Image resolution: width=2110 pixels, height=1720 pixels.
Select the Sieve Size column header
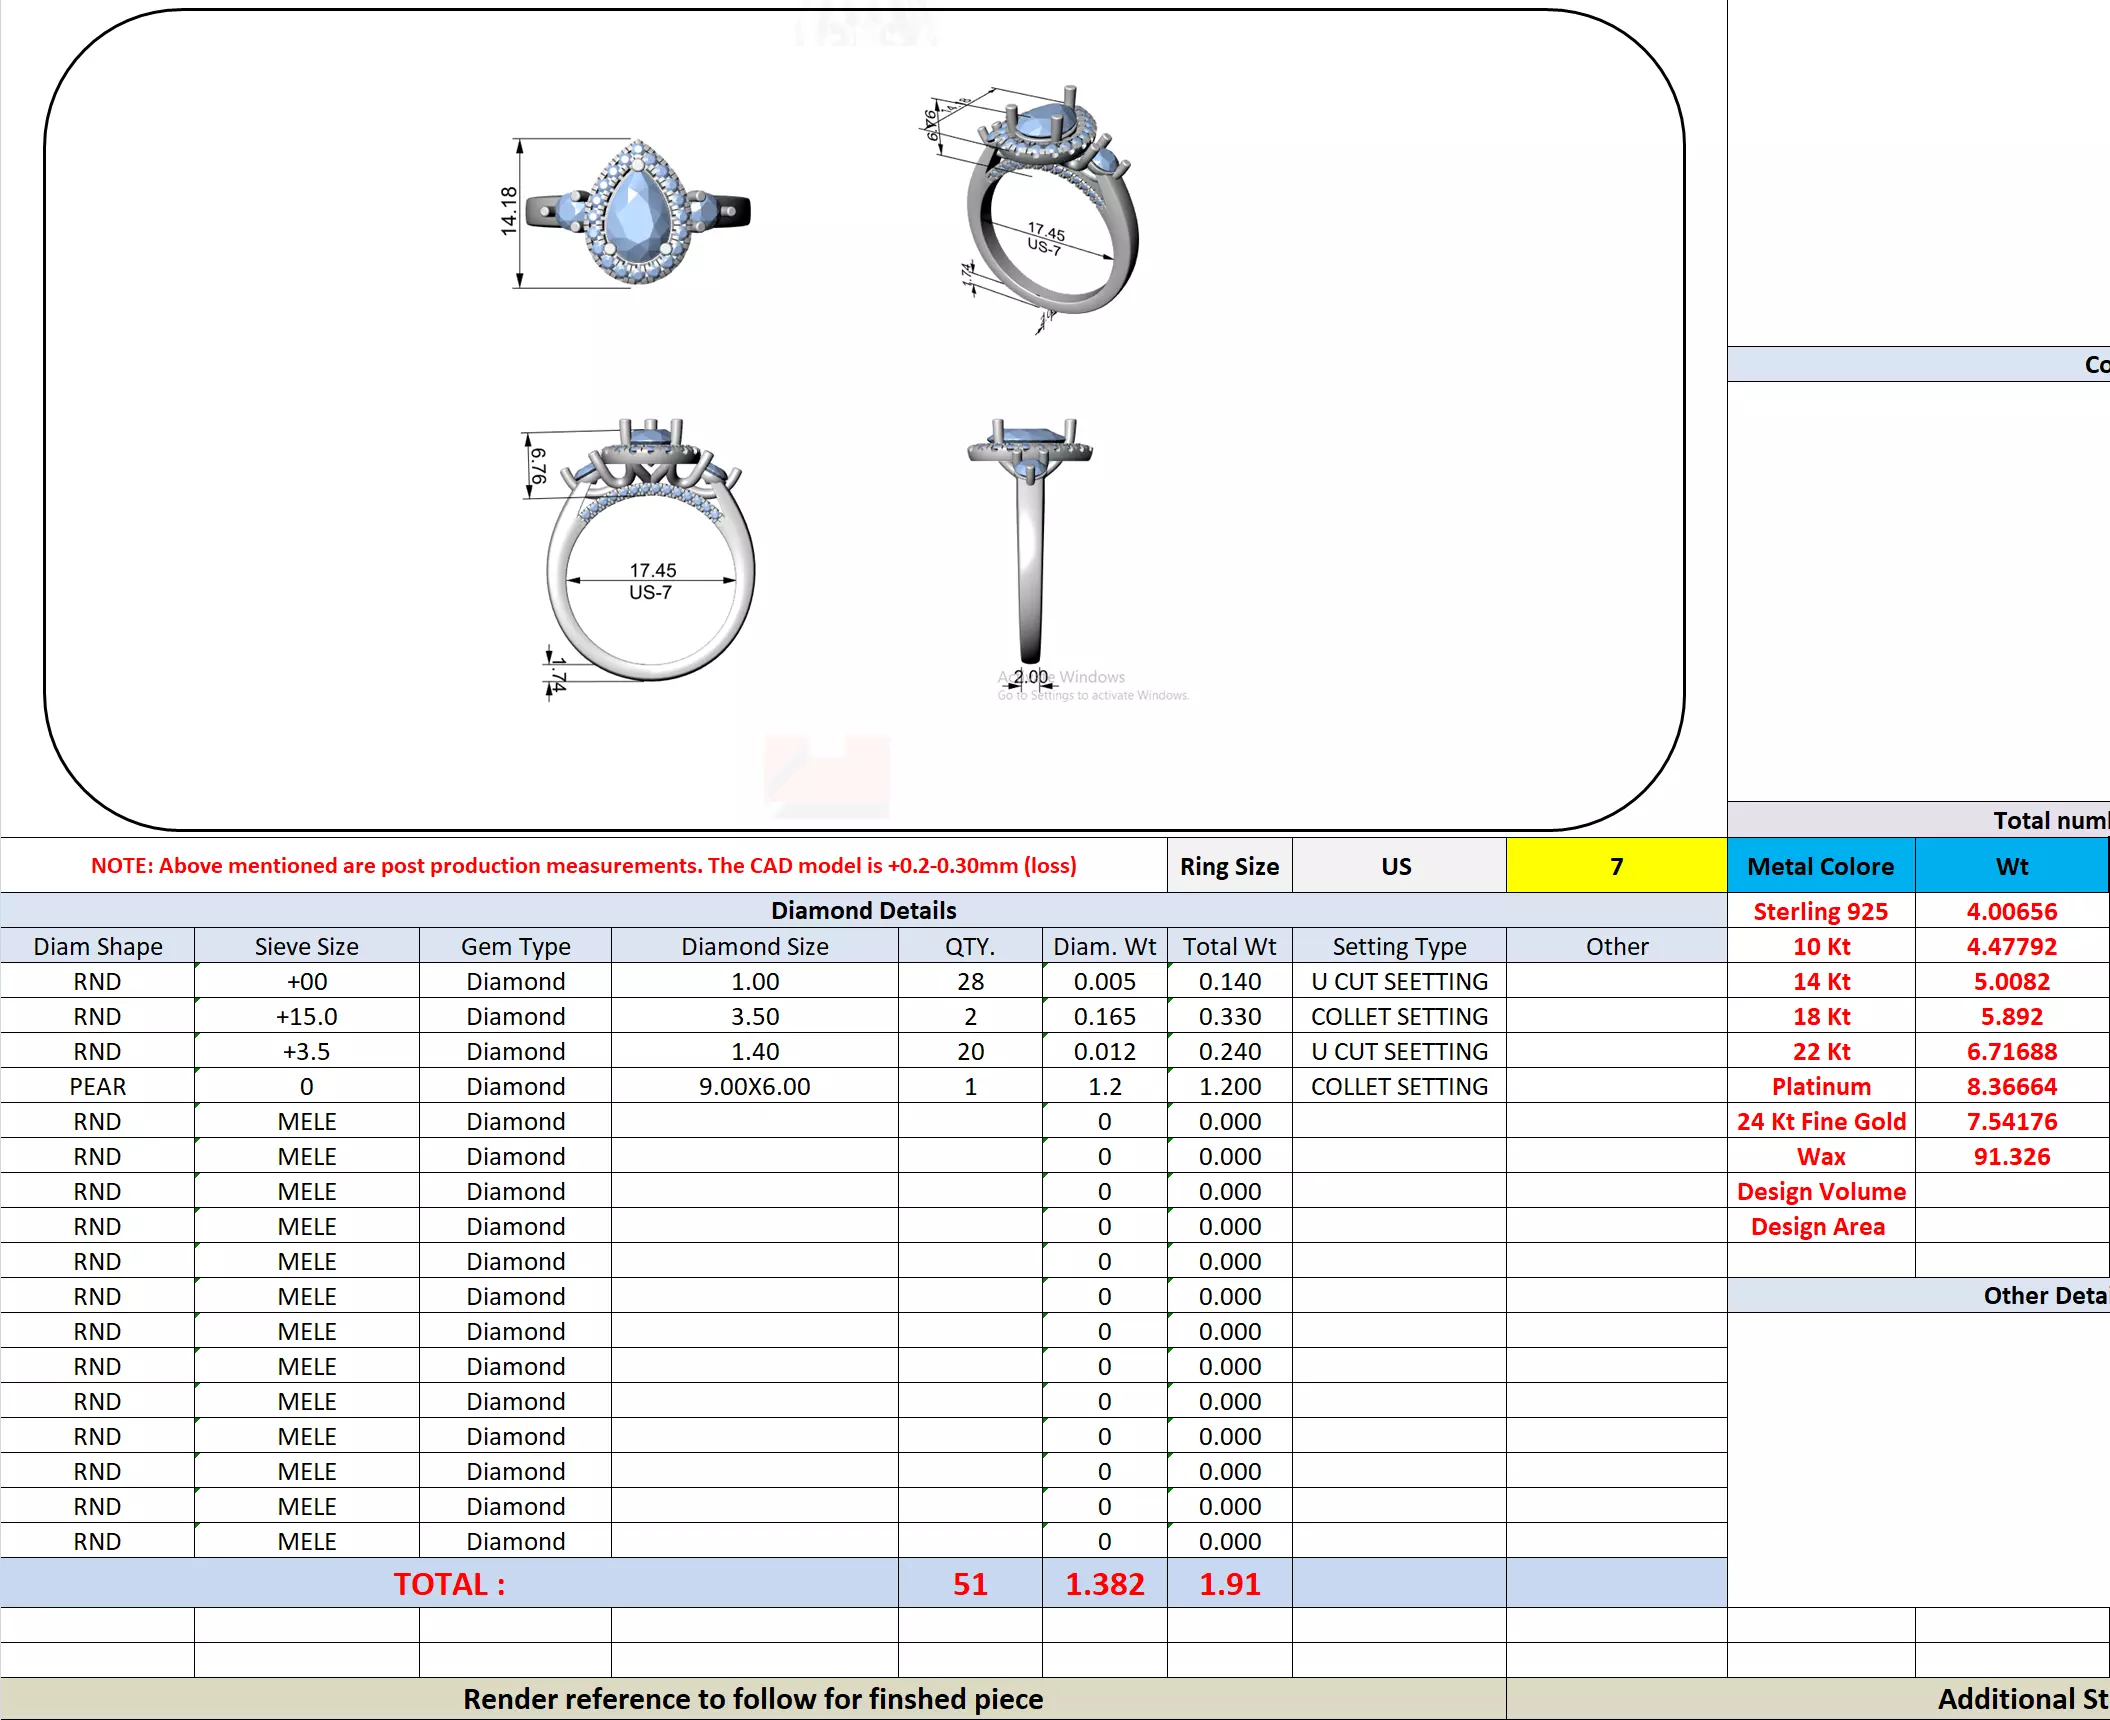306,946
